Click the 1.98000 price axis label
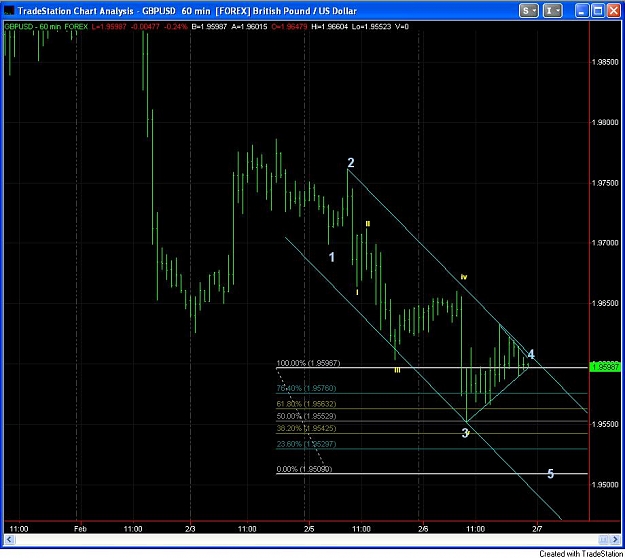The width and height of the screenshot is (625, 558). [x=605, y=122]
